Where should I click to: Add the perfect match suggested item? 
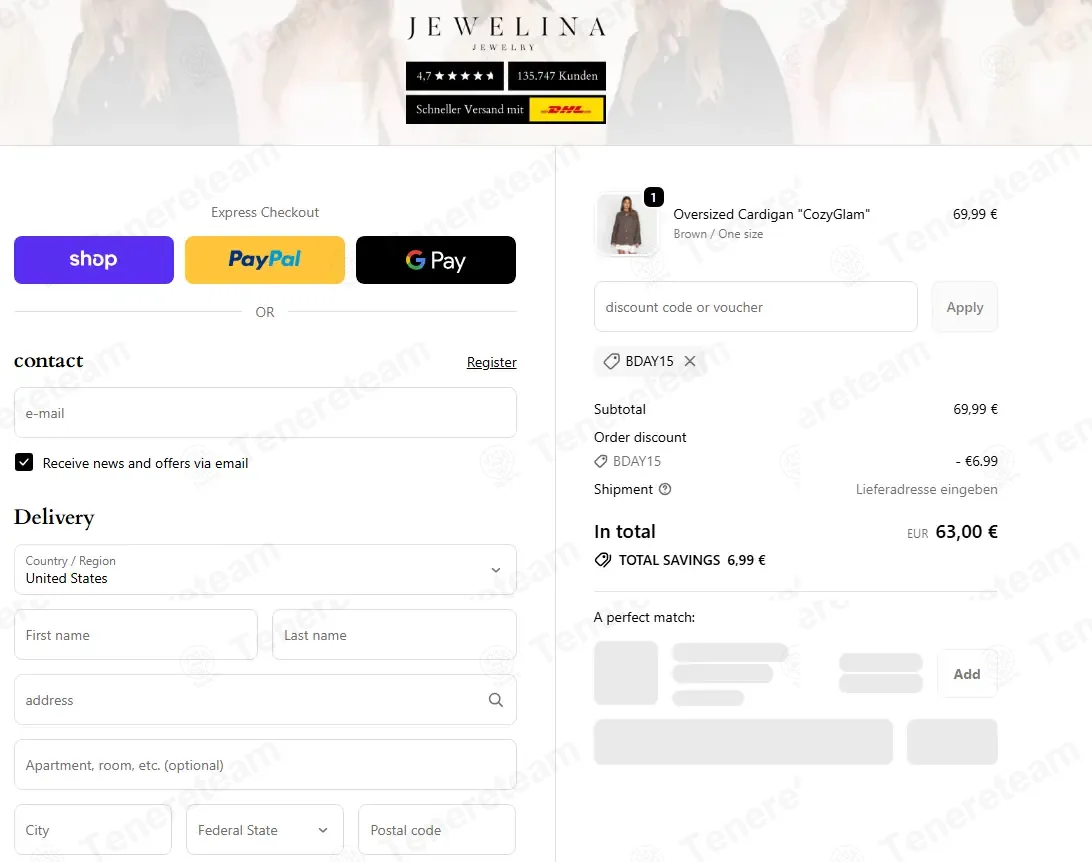(x=967, y=674)
